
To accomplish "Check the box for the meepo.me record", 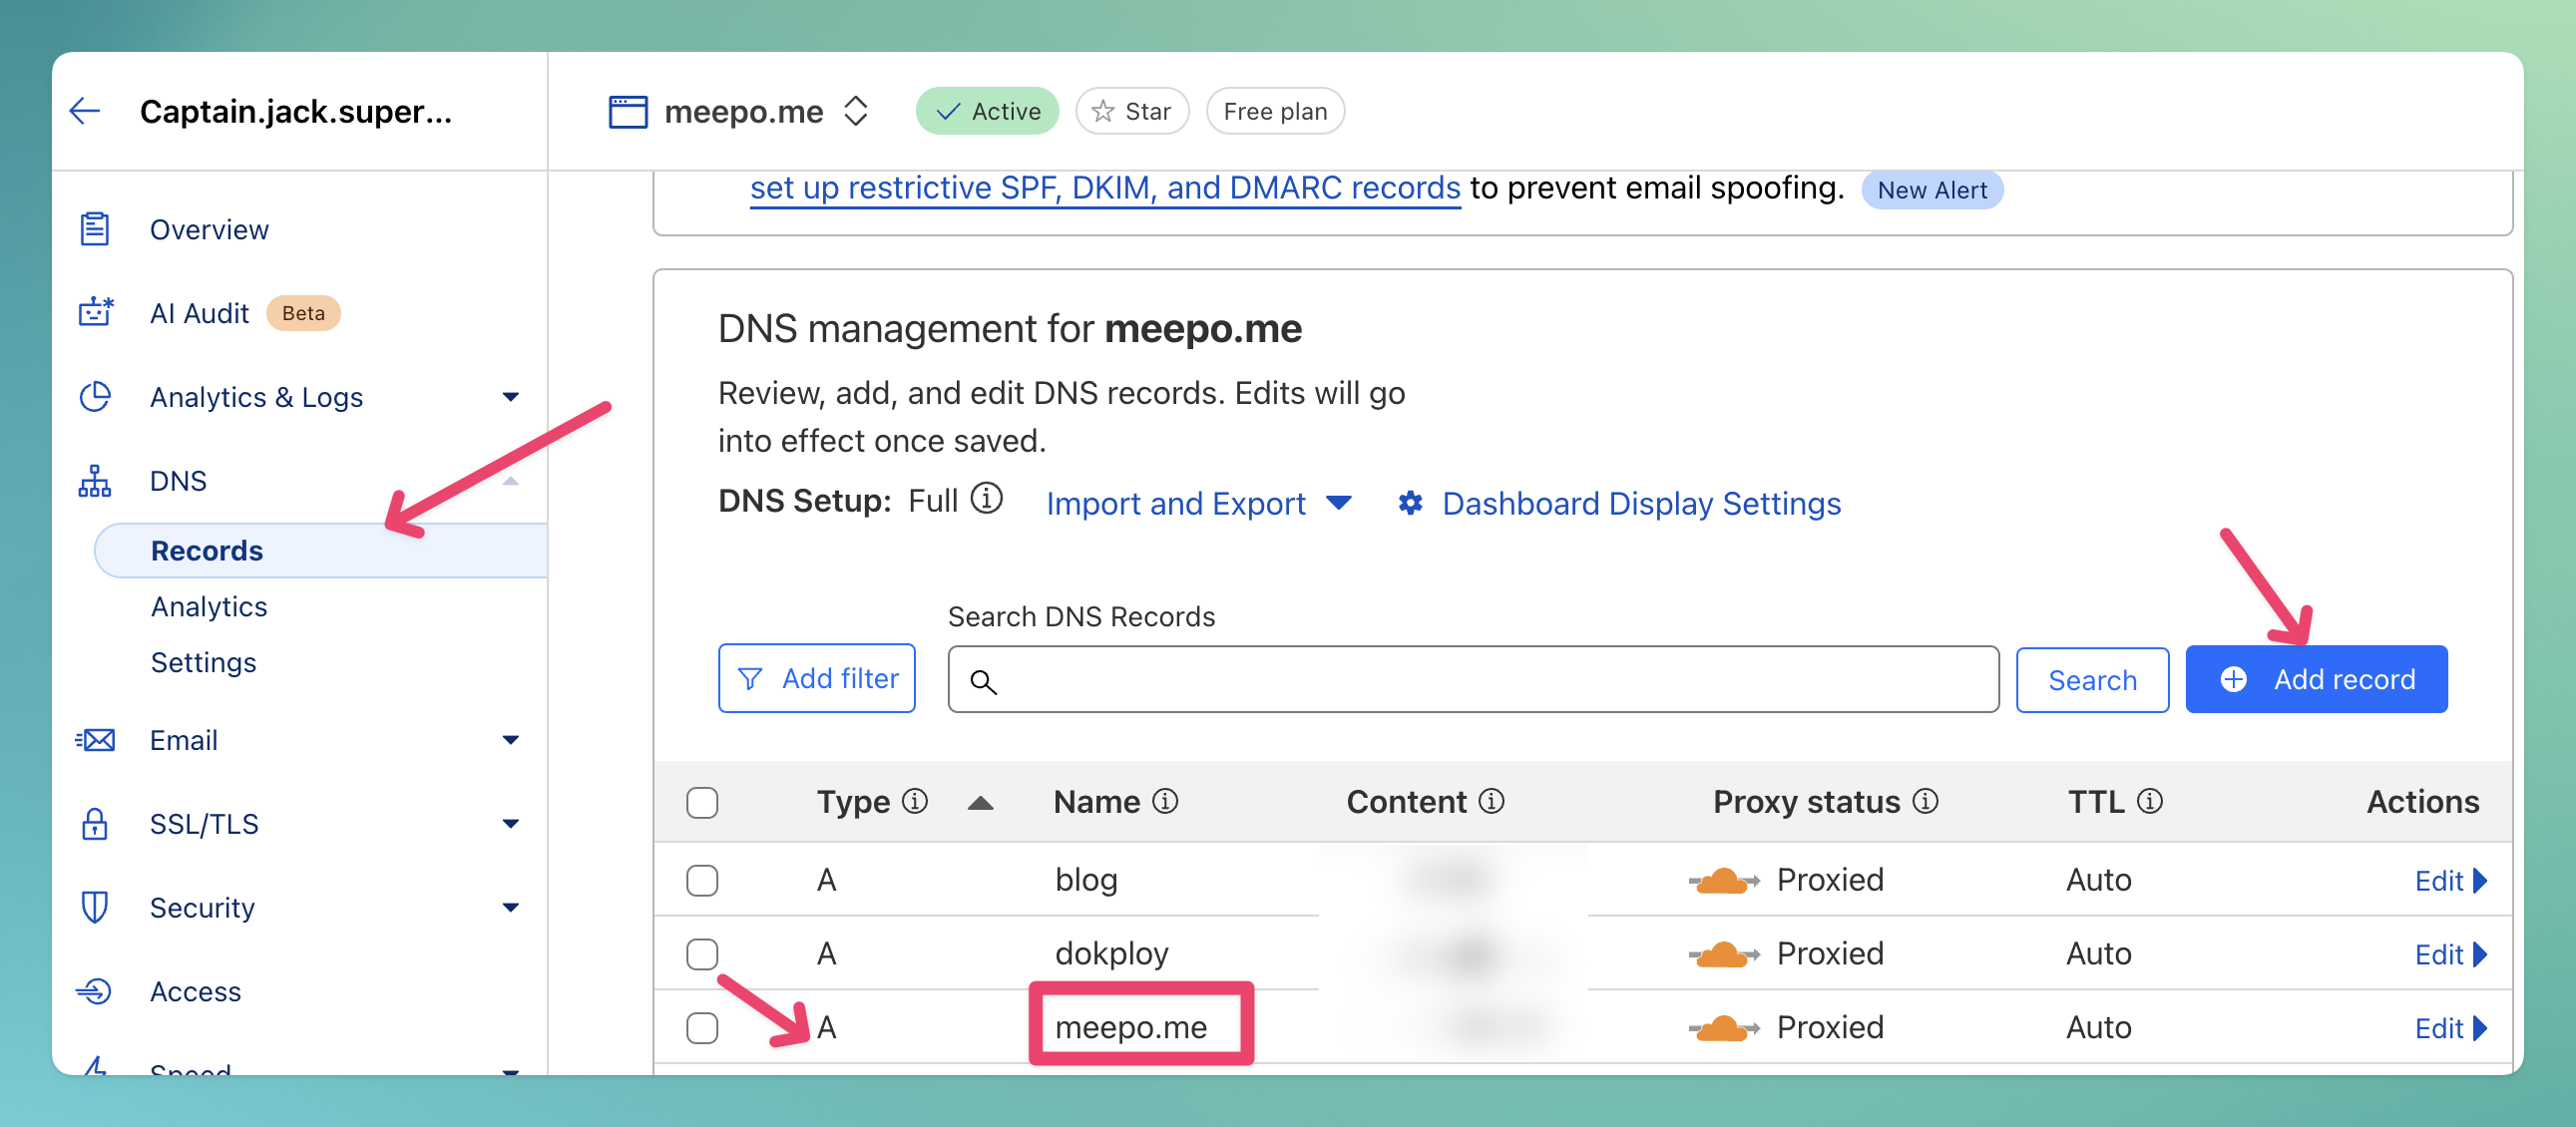I will coord(702,1027).
